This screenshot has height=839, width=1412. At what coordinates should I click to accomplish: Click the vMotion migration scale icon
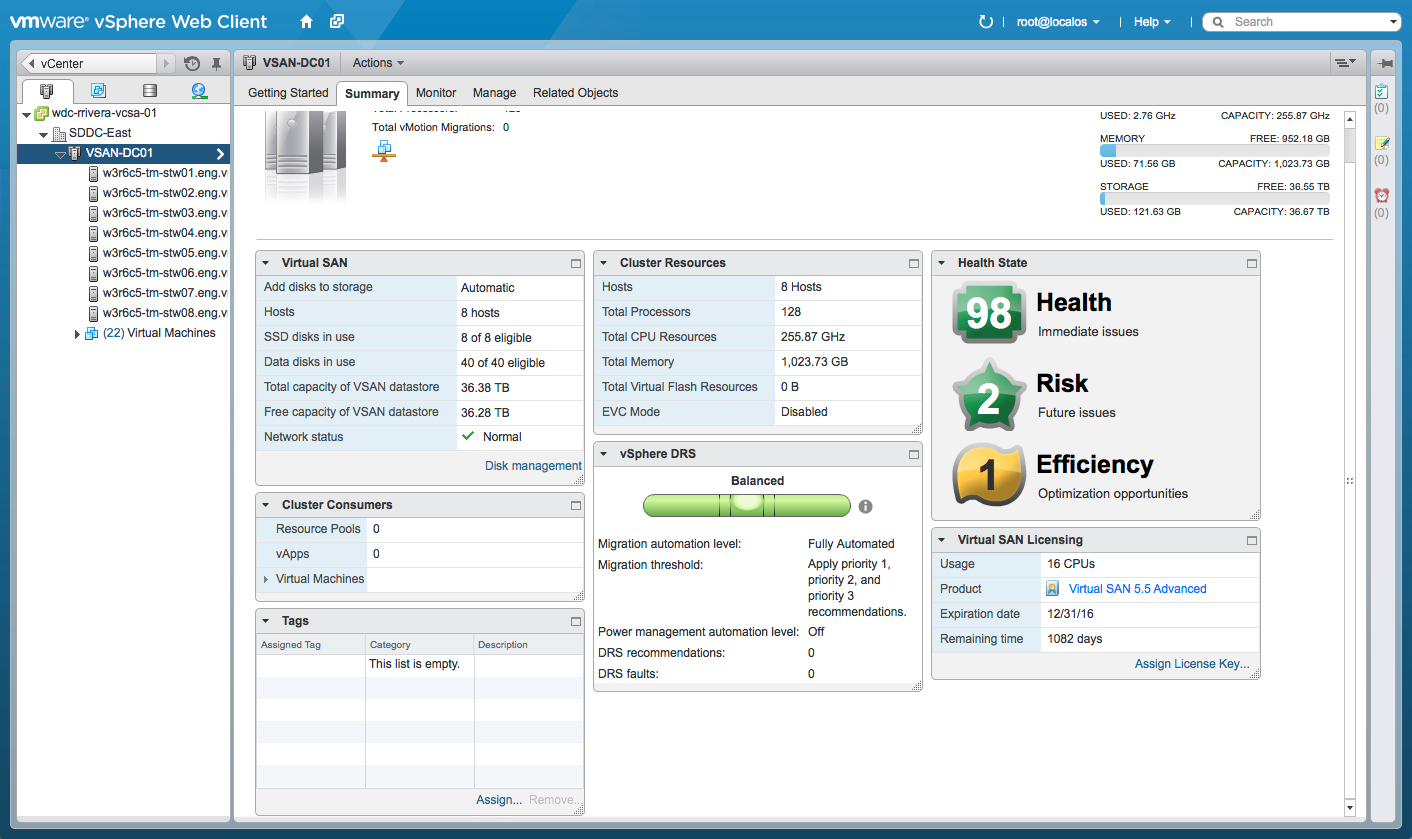(384, 151)
